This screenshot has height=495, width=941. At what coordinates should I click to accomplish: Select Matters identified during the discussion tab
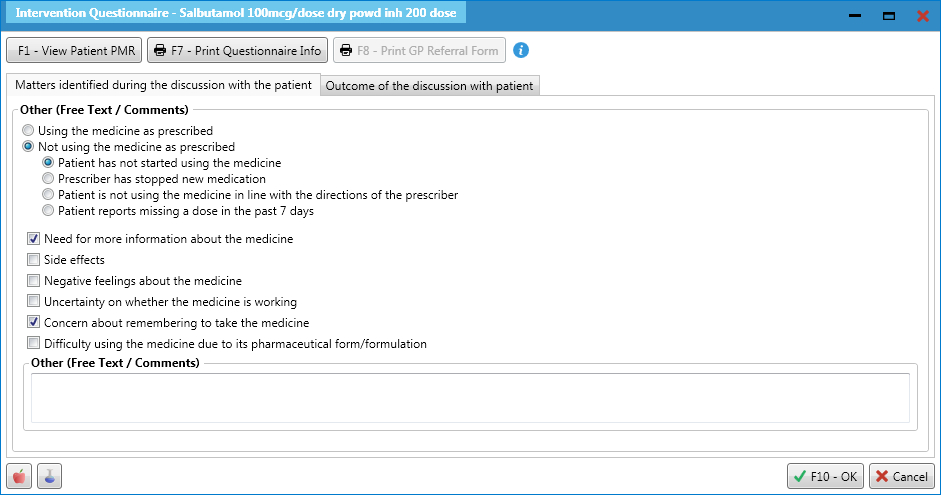coord(163,85)
